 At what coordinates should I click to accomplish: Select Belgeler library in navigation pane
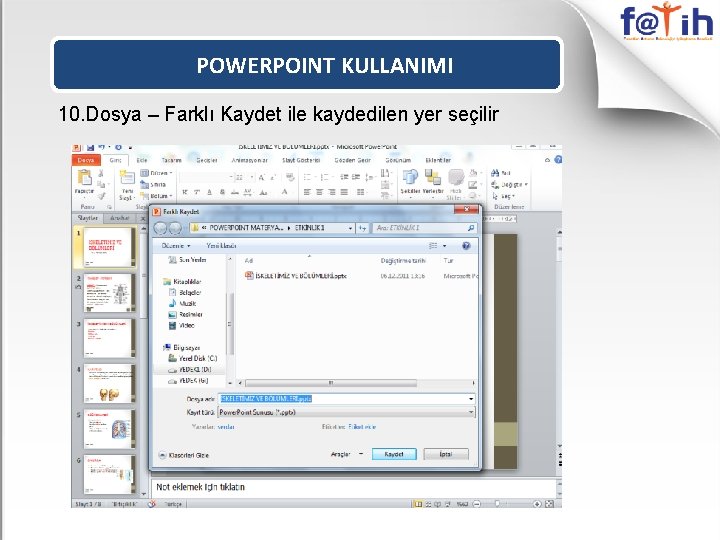pos(185,292)
